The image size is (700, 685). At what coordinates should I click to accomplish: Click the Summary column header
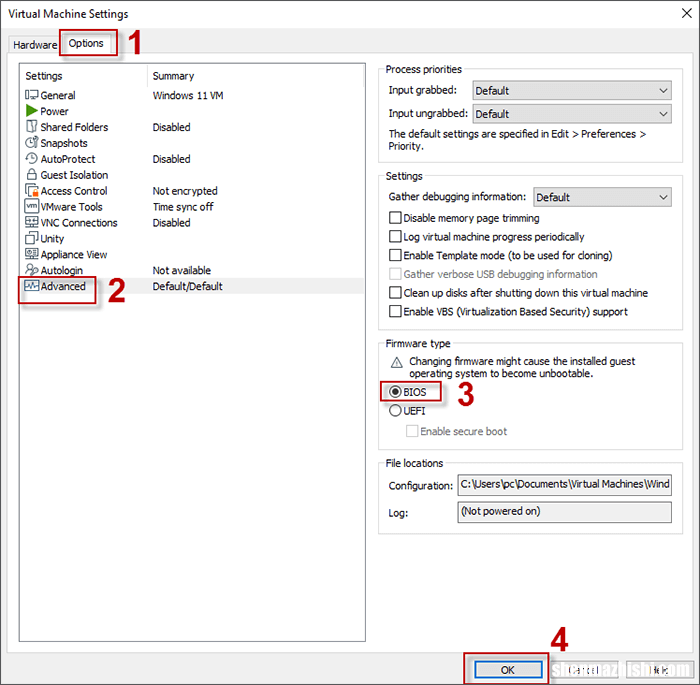173,76
